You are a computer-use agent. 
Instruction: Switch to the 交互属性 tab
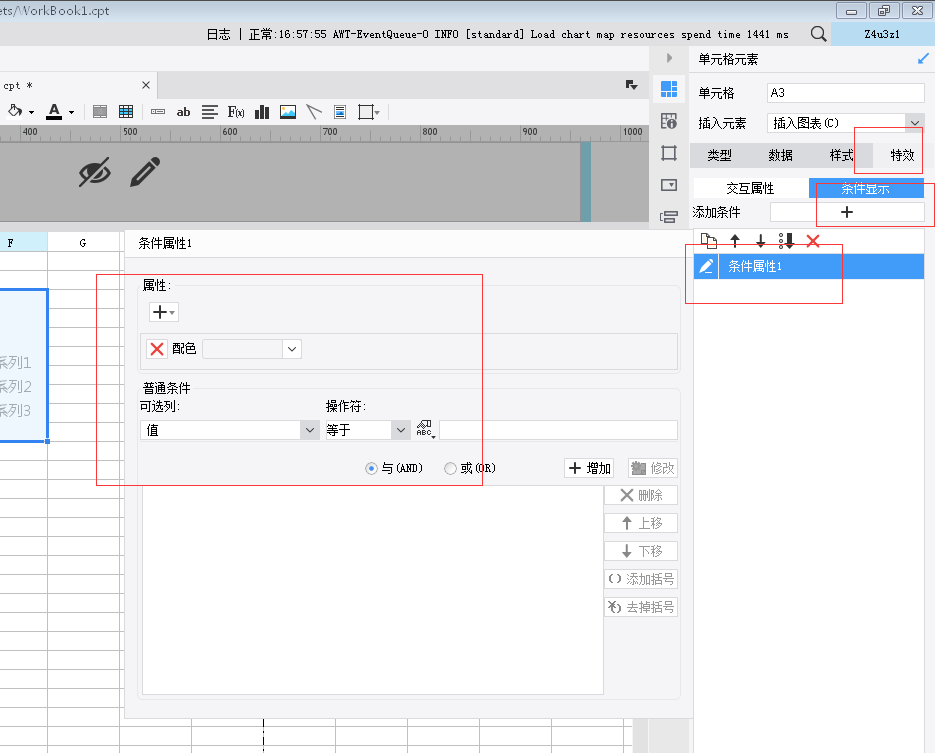click(750, 188)
